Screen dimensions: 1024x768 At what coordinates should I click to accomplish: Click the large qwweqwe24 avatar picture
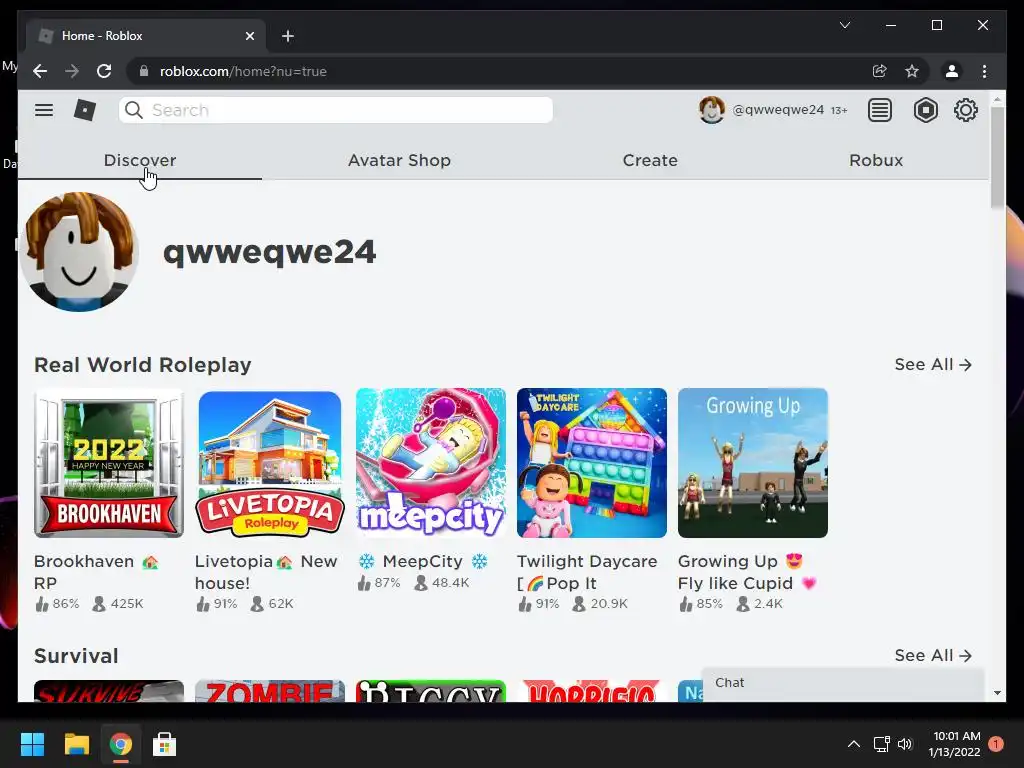coord(79,252)
